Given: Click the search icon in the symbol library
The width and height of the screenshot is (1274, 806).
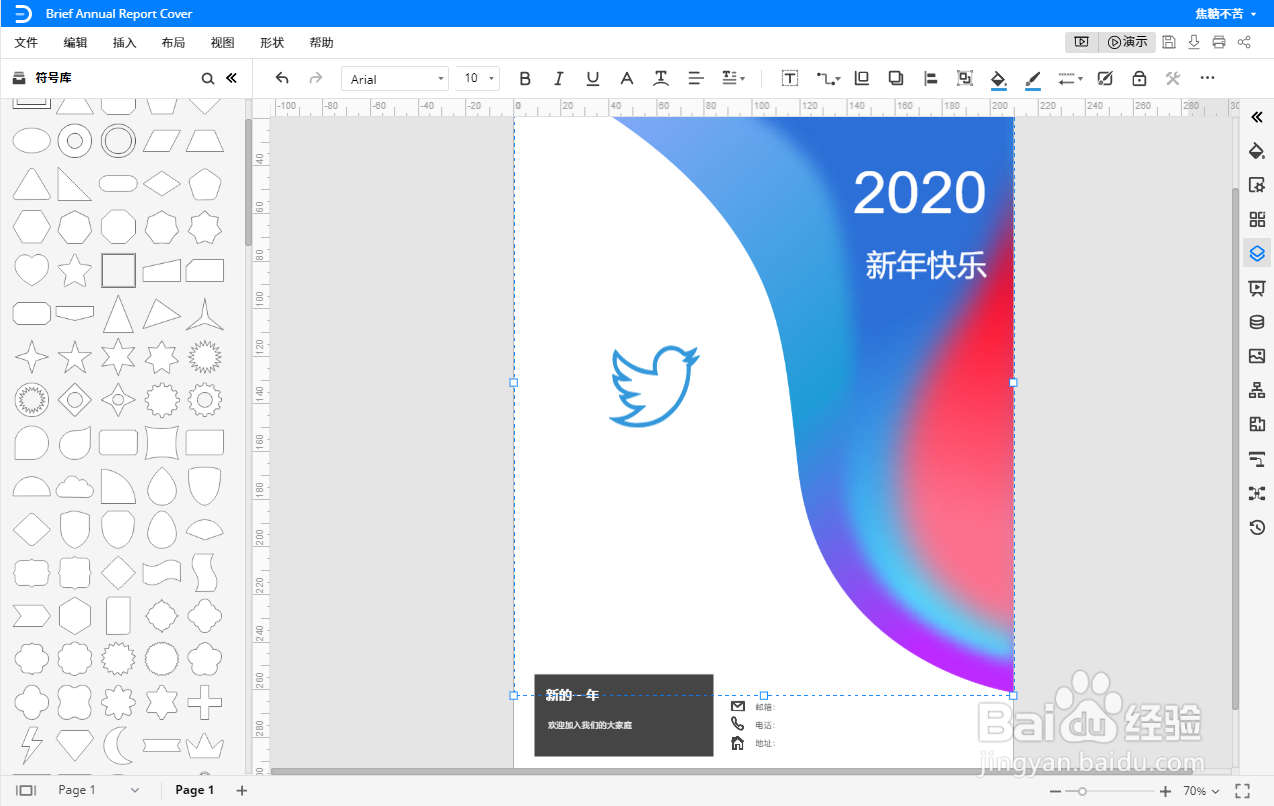Looking at the screenshot, I should [207, 77].
